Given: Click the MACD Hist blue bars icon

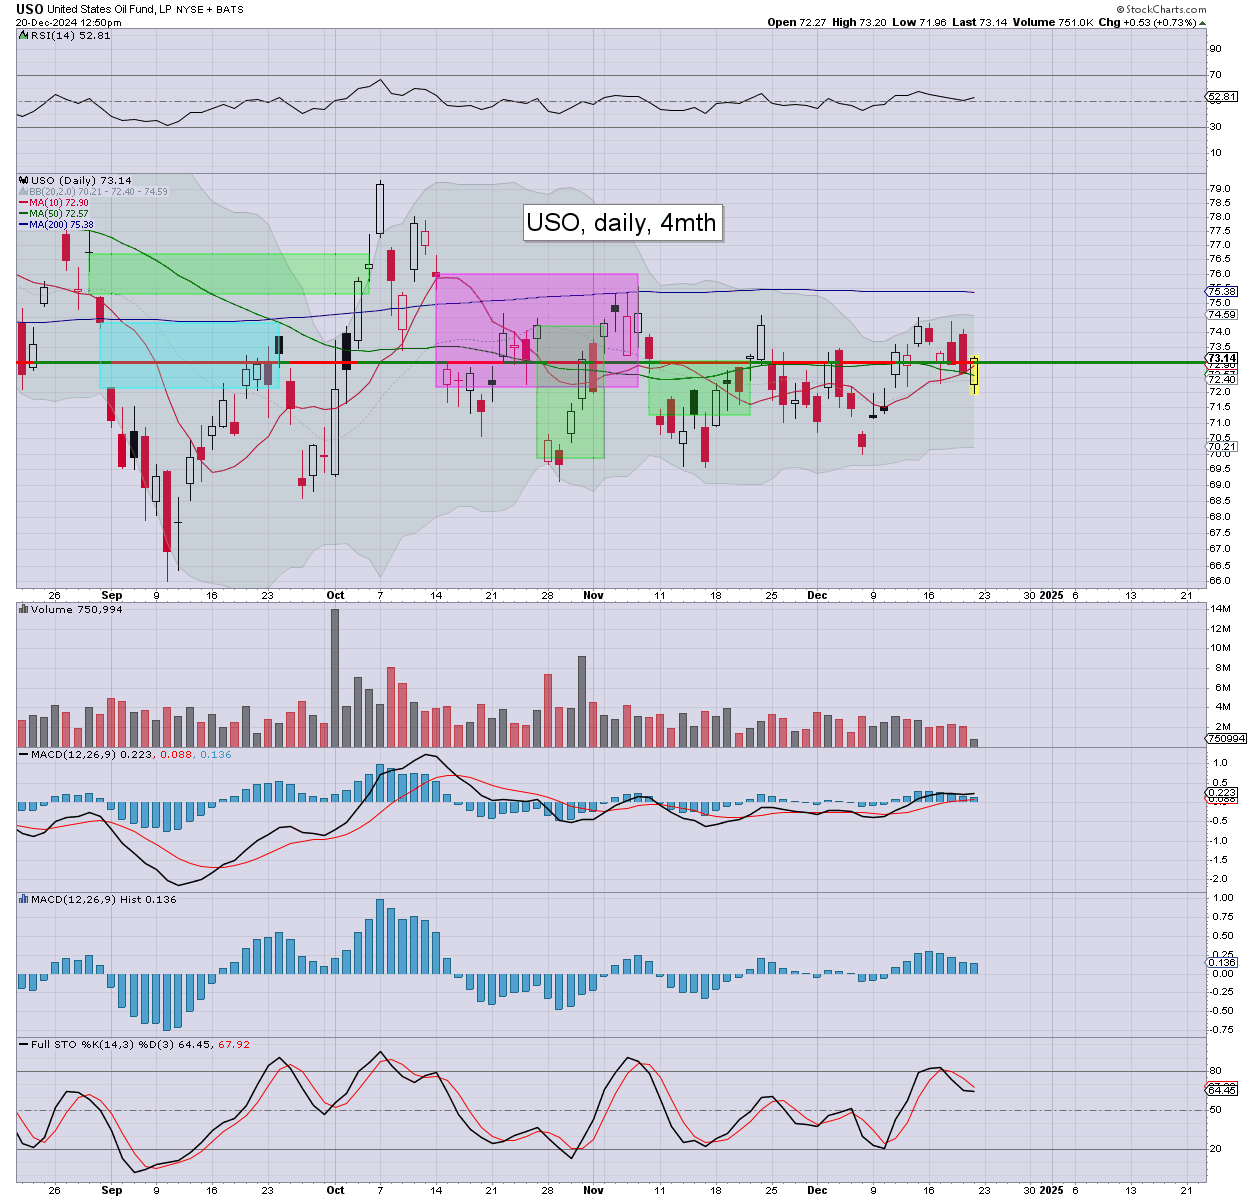Looking at the screenshot, I should click(24, 899).
